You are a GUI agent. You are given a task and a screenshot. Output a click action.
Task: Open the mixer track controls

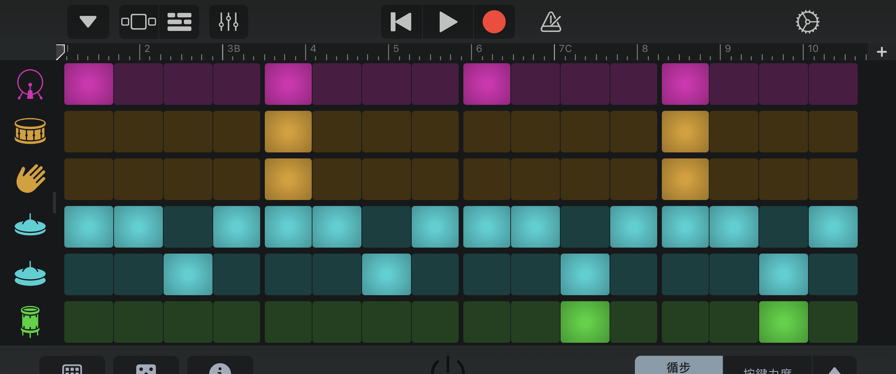[229, 22]
